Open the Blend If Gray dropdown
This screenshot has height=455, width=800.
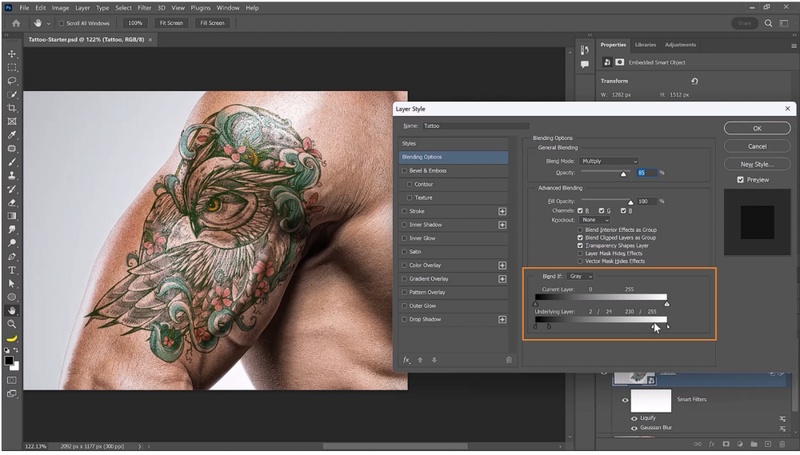[x=580, y=276]
